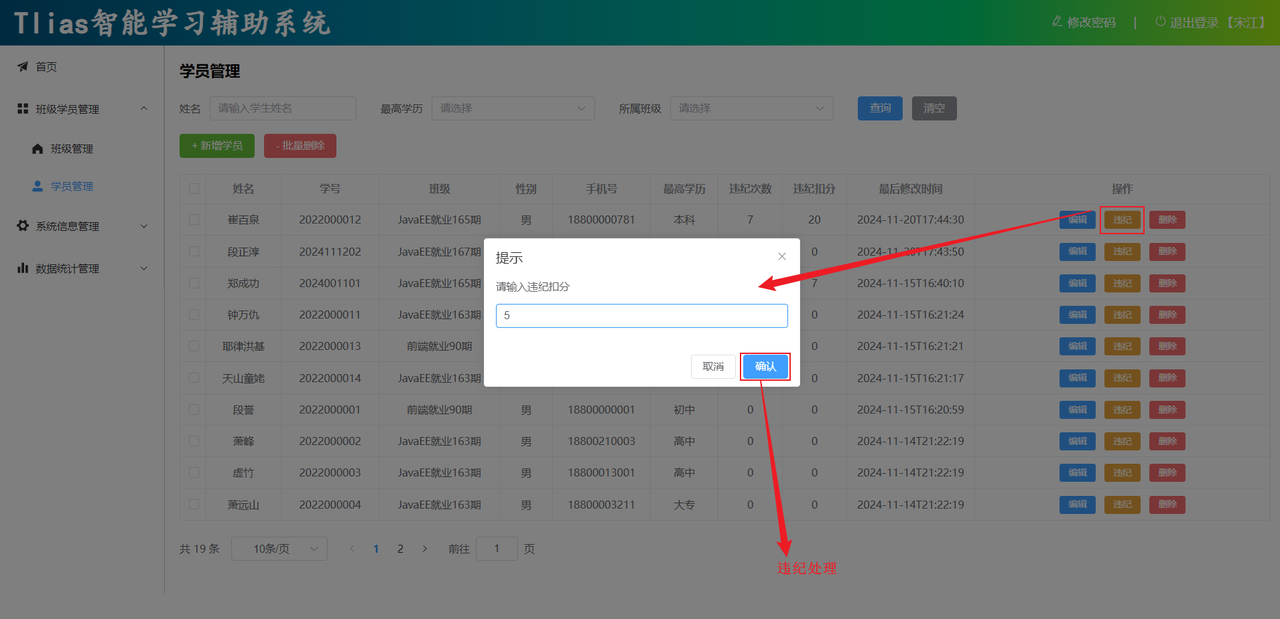Click the 请输入违纪扣分 score input field
The image size is (1280, 619).
point(641,316)
